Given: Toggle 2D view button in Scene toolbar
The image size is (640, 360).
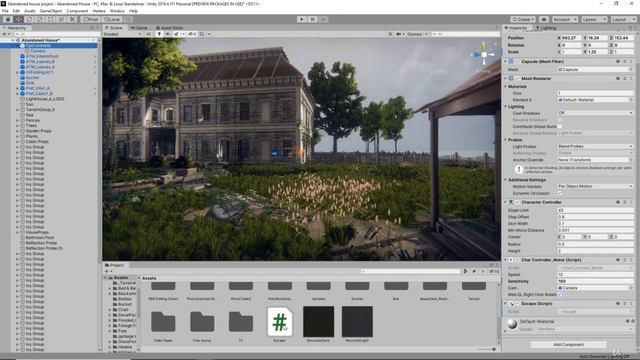Looking at the screenshot, I should point(149,34).
